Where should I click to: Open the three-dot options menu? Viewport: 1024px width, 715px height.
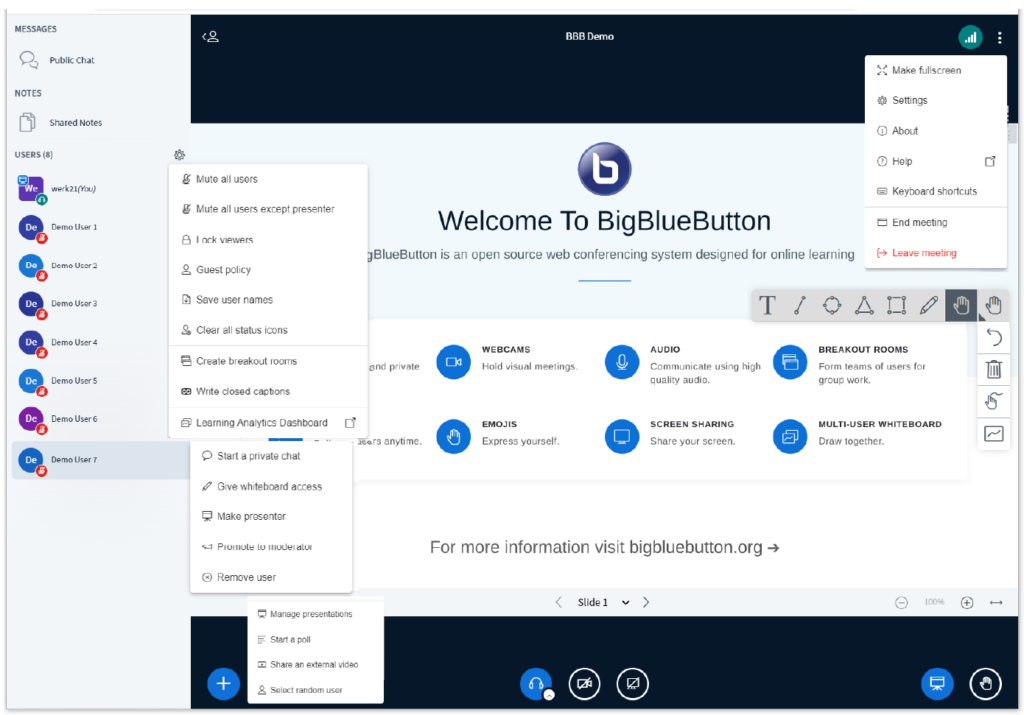click(999, 36)
